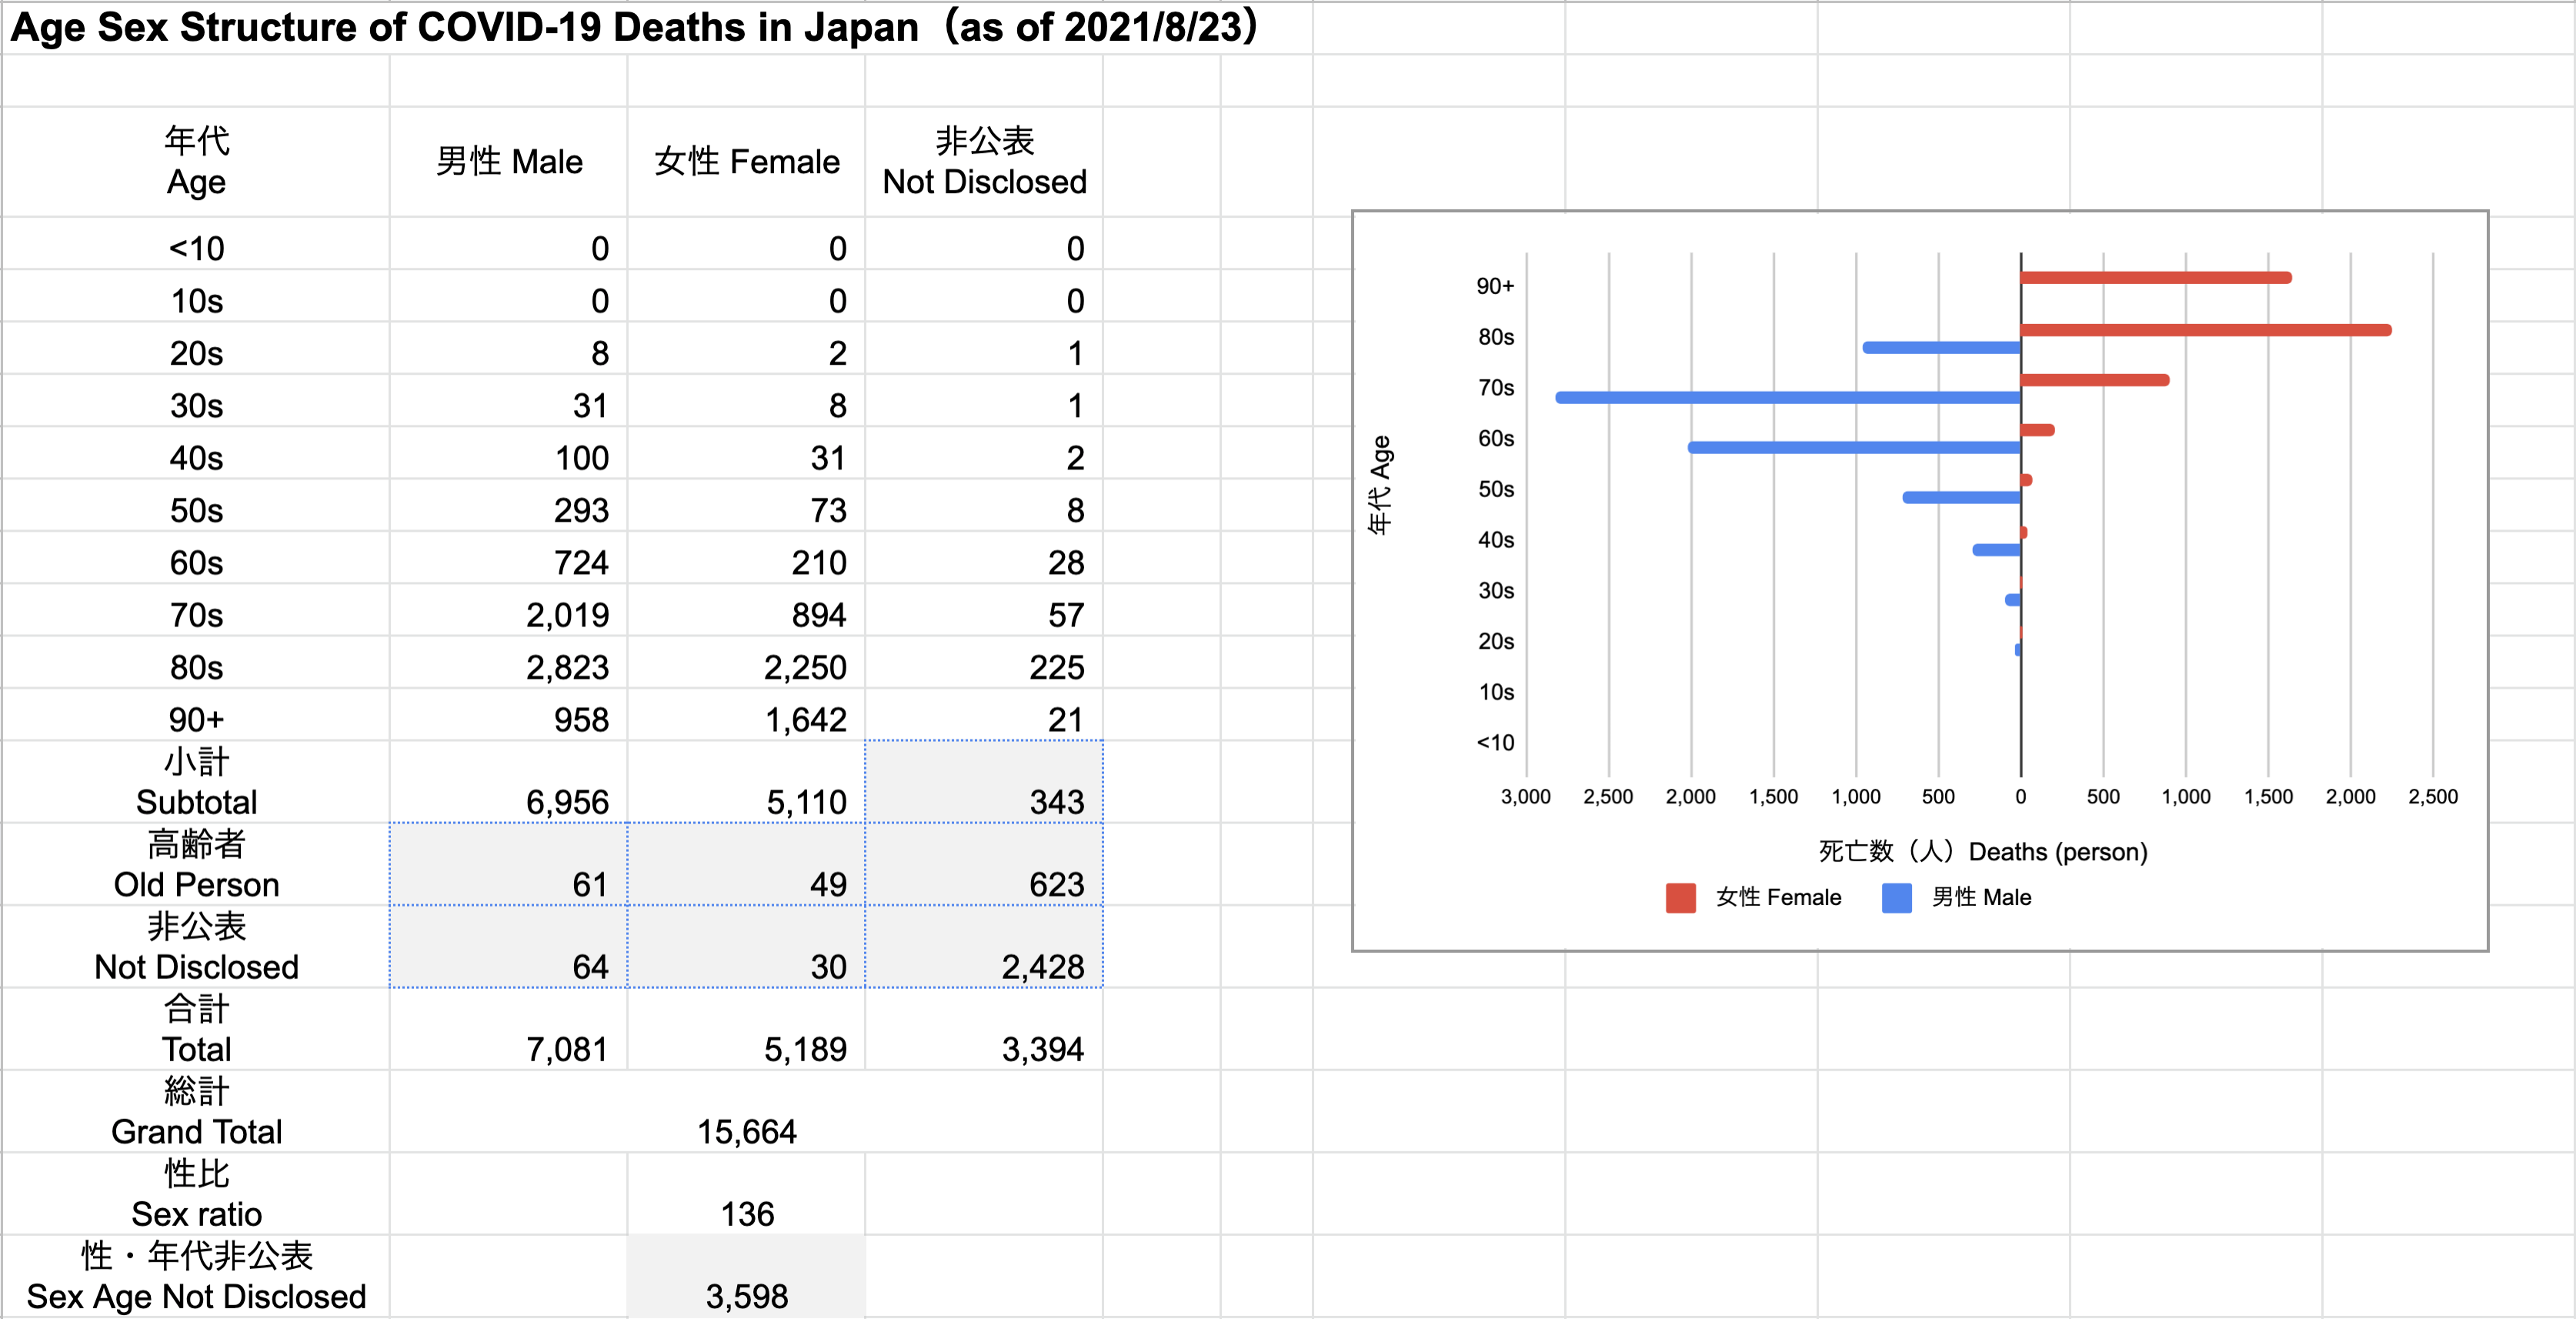Click the '女性 Female' column header
The image size is (2576, 1319).
click(747, 161)
